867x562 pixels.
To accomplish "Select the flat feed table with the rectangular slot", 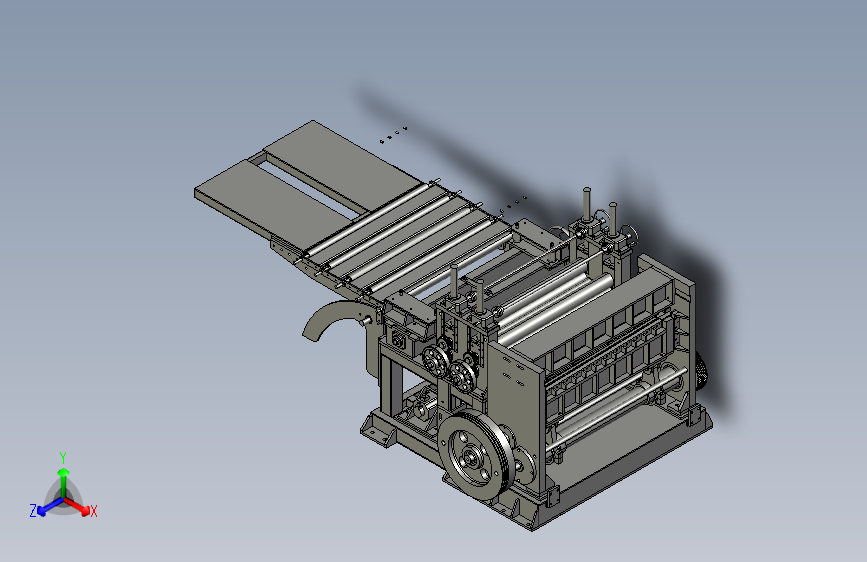I will (299, 188).
